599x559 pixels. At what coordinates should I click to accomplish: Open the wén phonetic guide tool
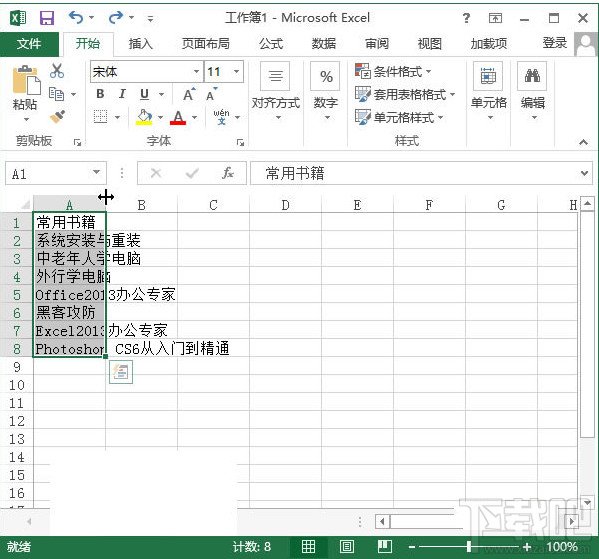[x=222, y=117]
